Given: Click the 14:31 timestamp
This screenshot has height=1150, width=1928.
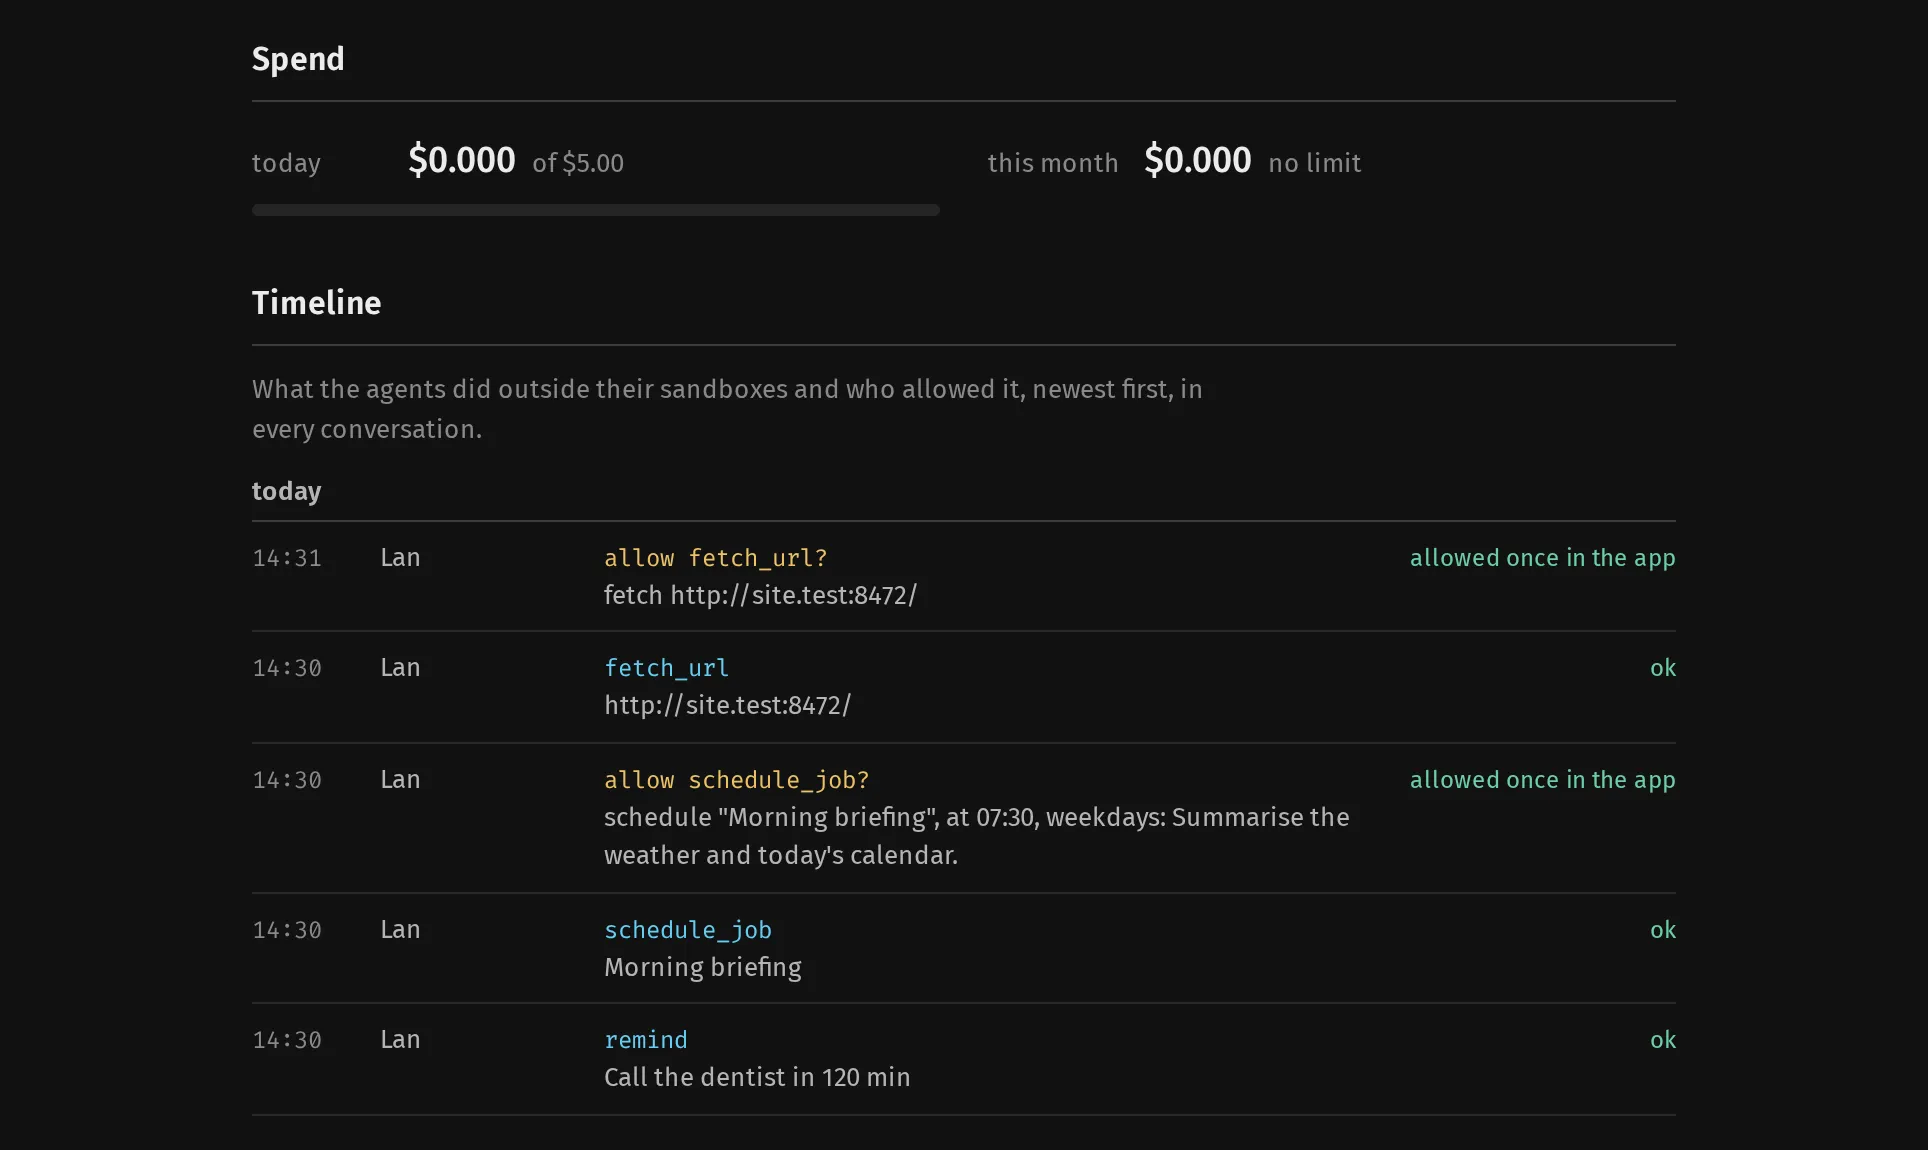Looking at the screenshot, I should (287, 558).
